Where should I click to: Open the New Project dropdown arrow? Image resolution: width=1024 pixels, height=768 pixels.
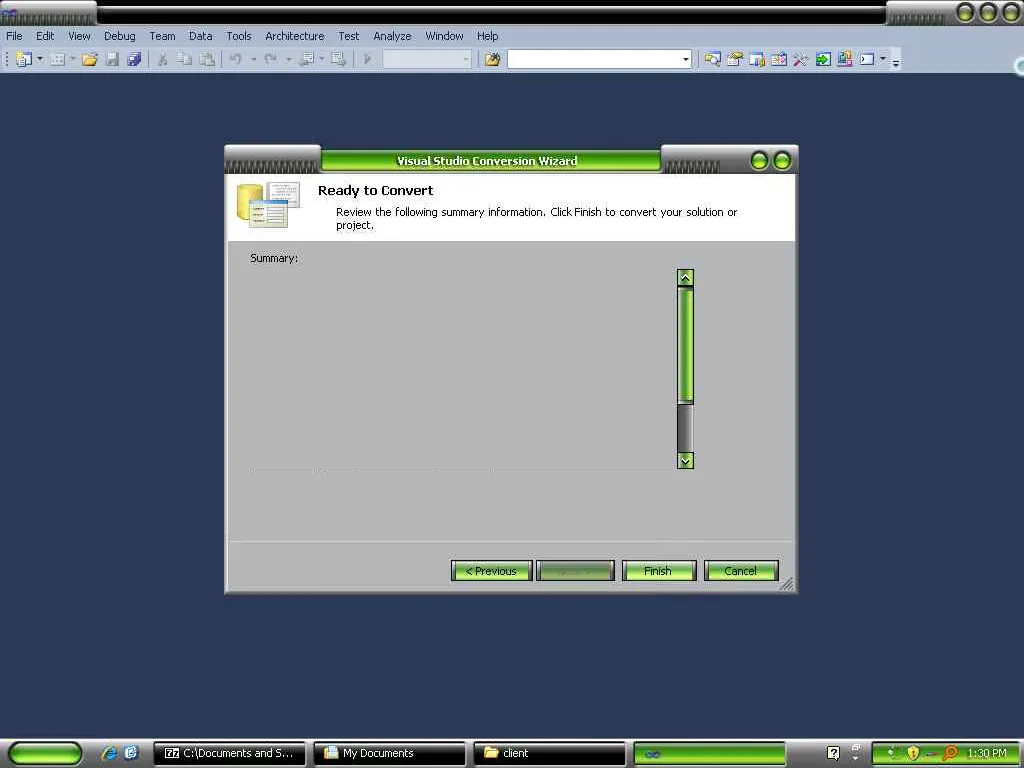pos(40,59)
